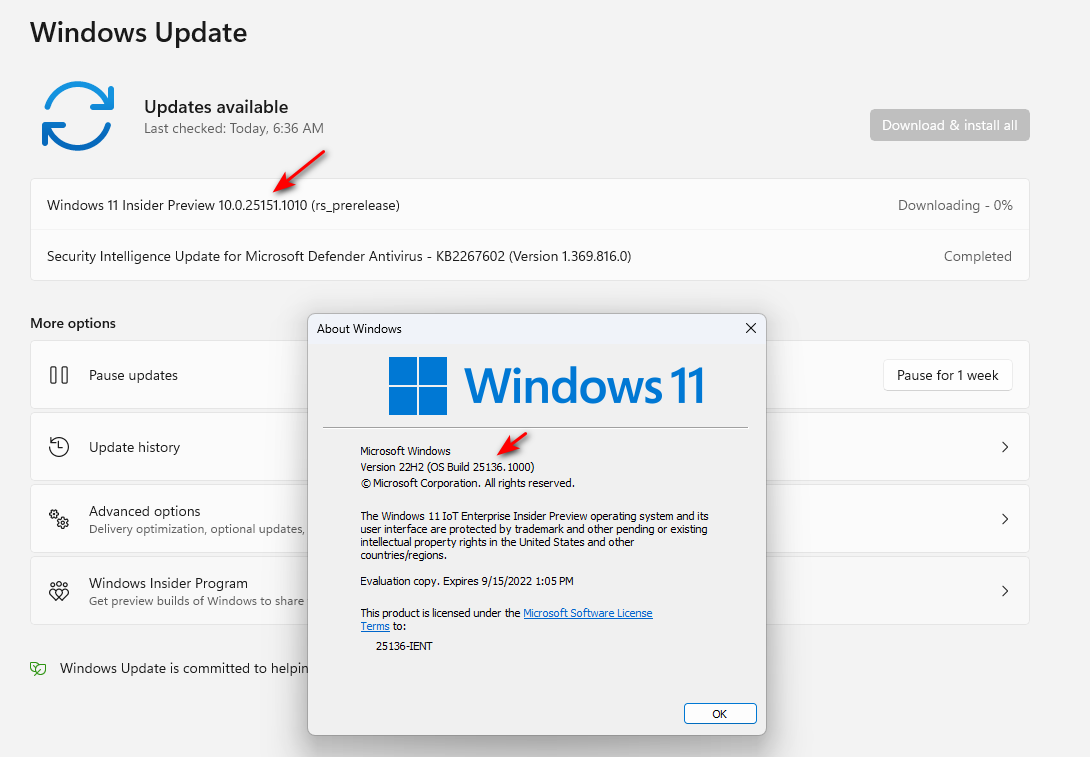Click the Microsoft Windows label in the dialog
The image size is (1090, 757).
(x=405, y=451)
